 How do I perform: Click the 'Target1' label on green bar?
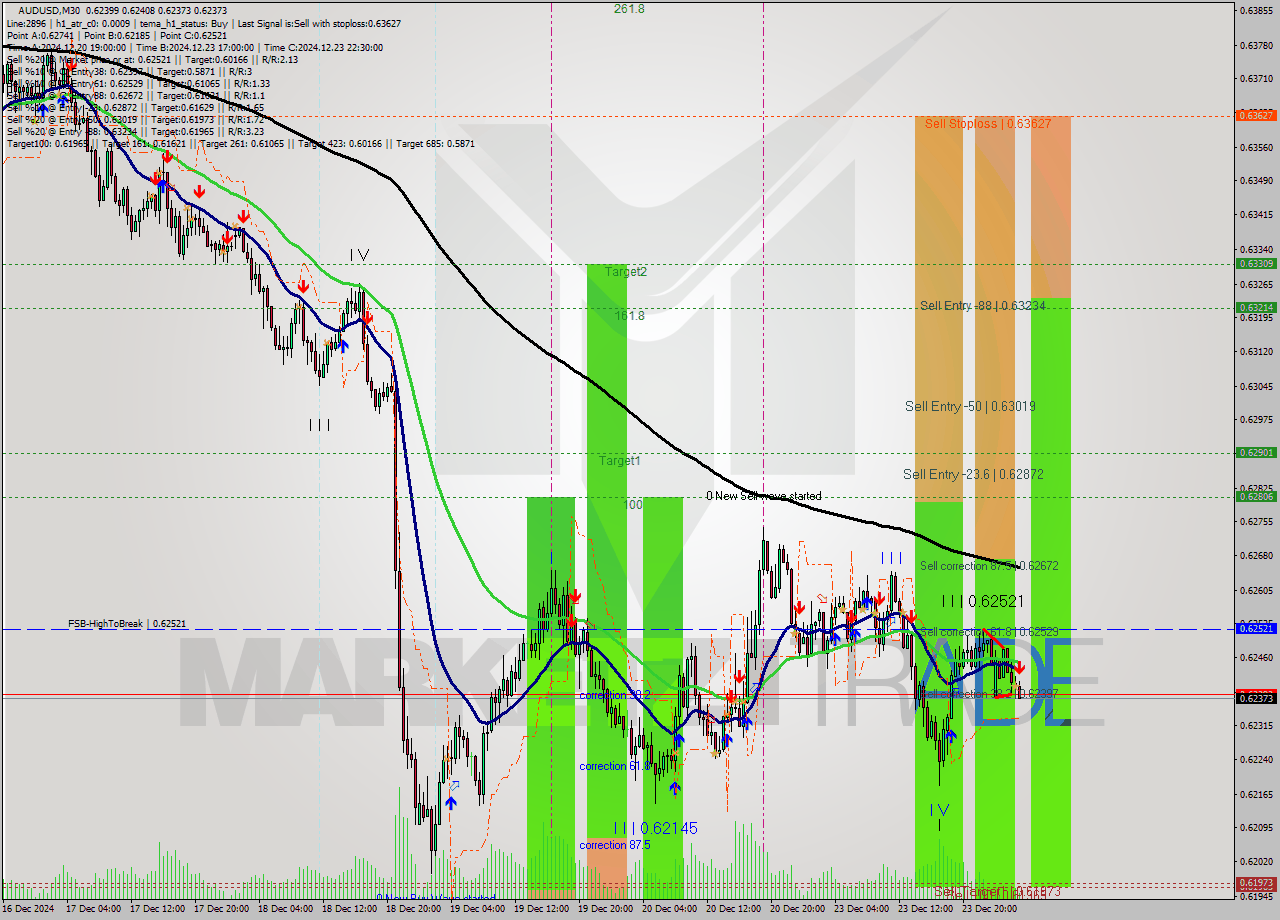coord(619,461)
